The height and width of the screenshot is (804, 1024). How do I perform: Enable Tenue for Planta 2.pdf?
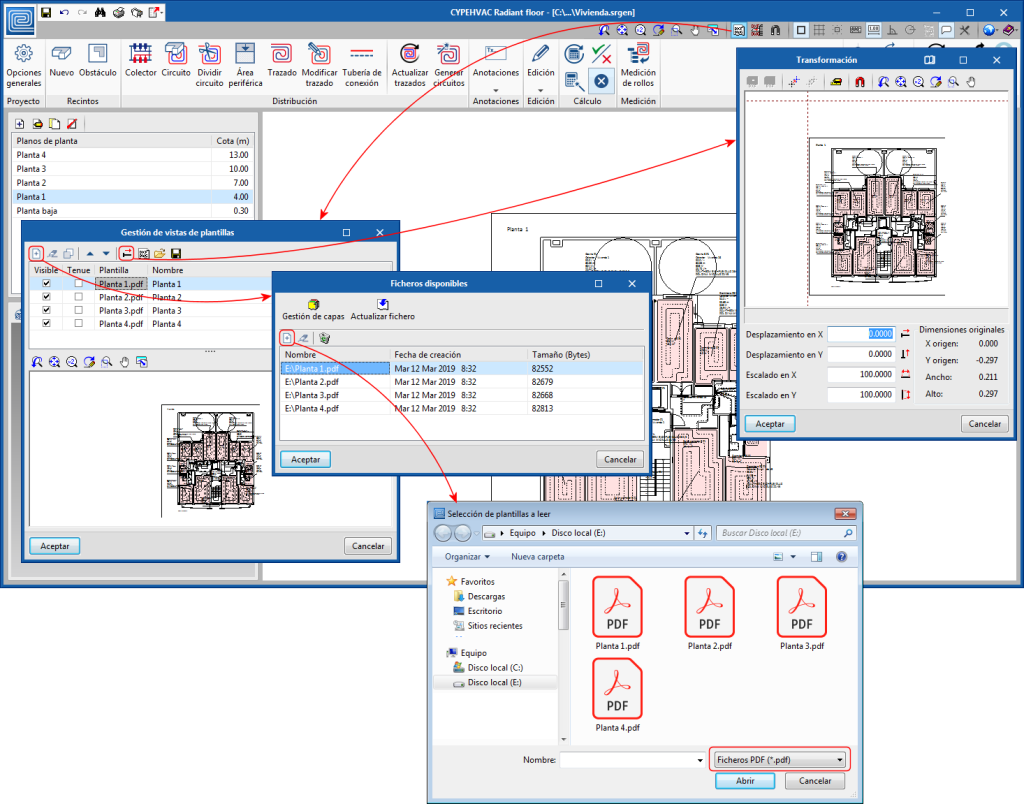pyautogui.click(x=78, y=297)
